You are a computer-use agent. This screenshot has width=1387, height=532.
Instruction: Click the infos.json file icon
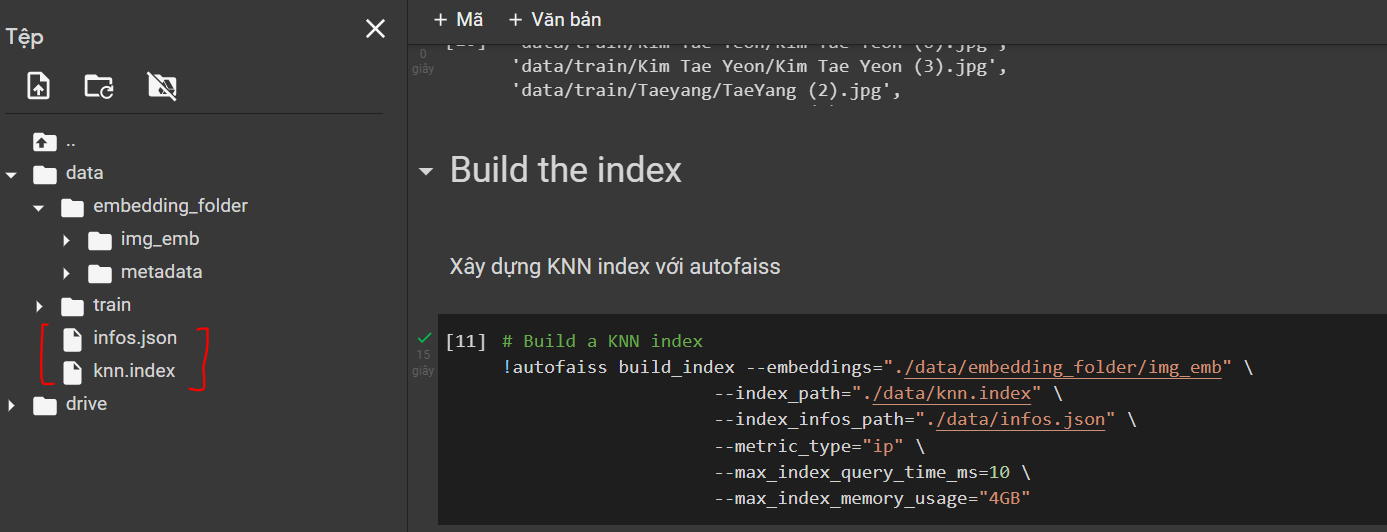tap(72, 339)
